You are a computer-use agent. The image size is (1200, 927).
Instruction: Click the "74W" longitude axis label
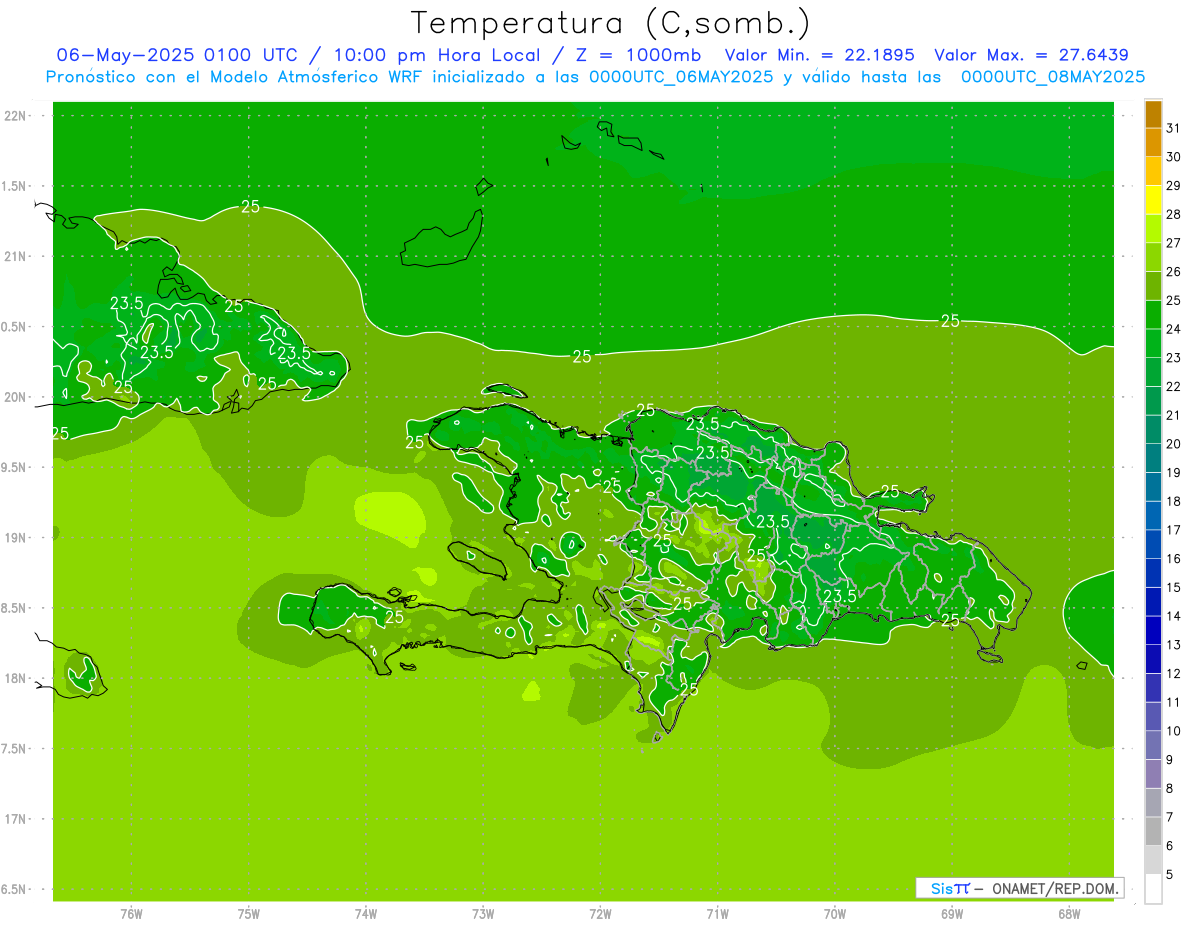[x=366, y=914]
